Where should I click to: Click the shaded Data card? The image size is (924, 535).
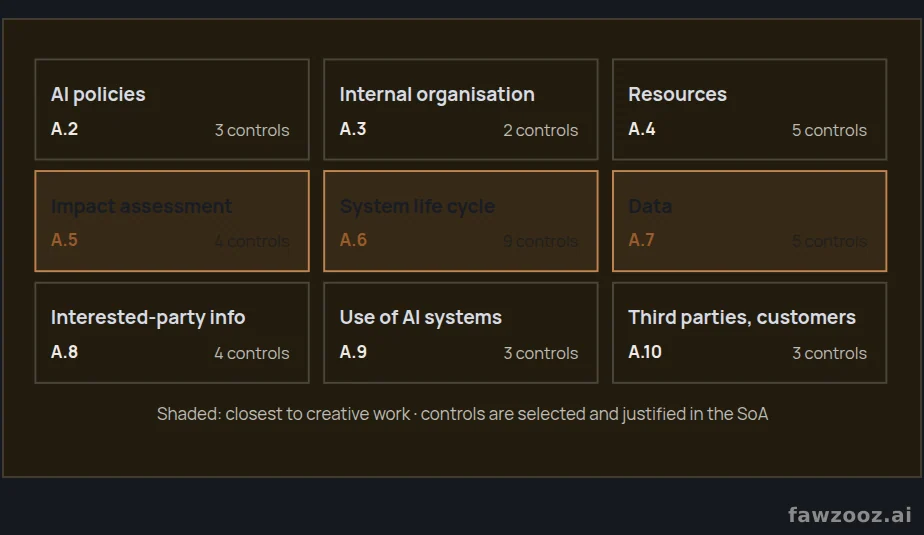[x=750, y=221]
